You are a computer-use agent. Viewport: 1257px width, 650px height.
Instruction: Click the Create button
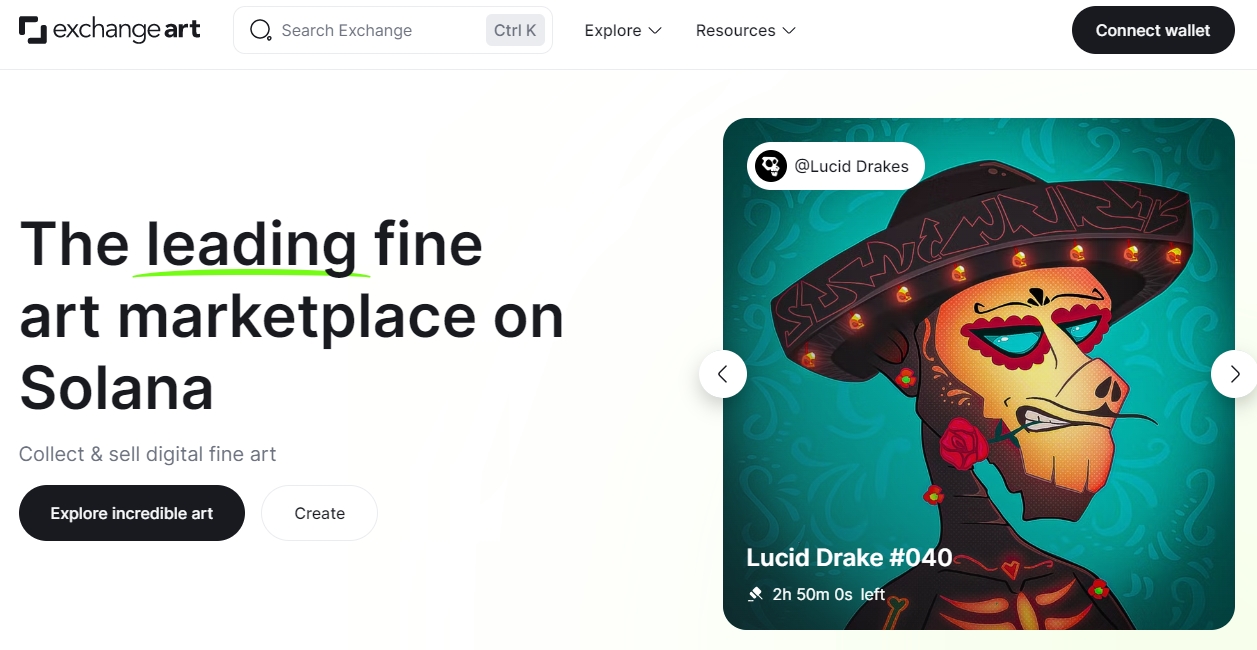[x=319, y=513]
